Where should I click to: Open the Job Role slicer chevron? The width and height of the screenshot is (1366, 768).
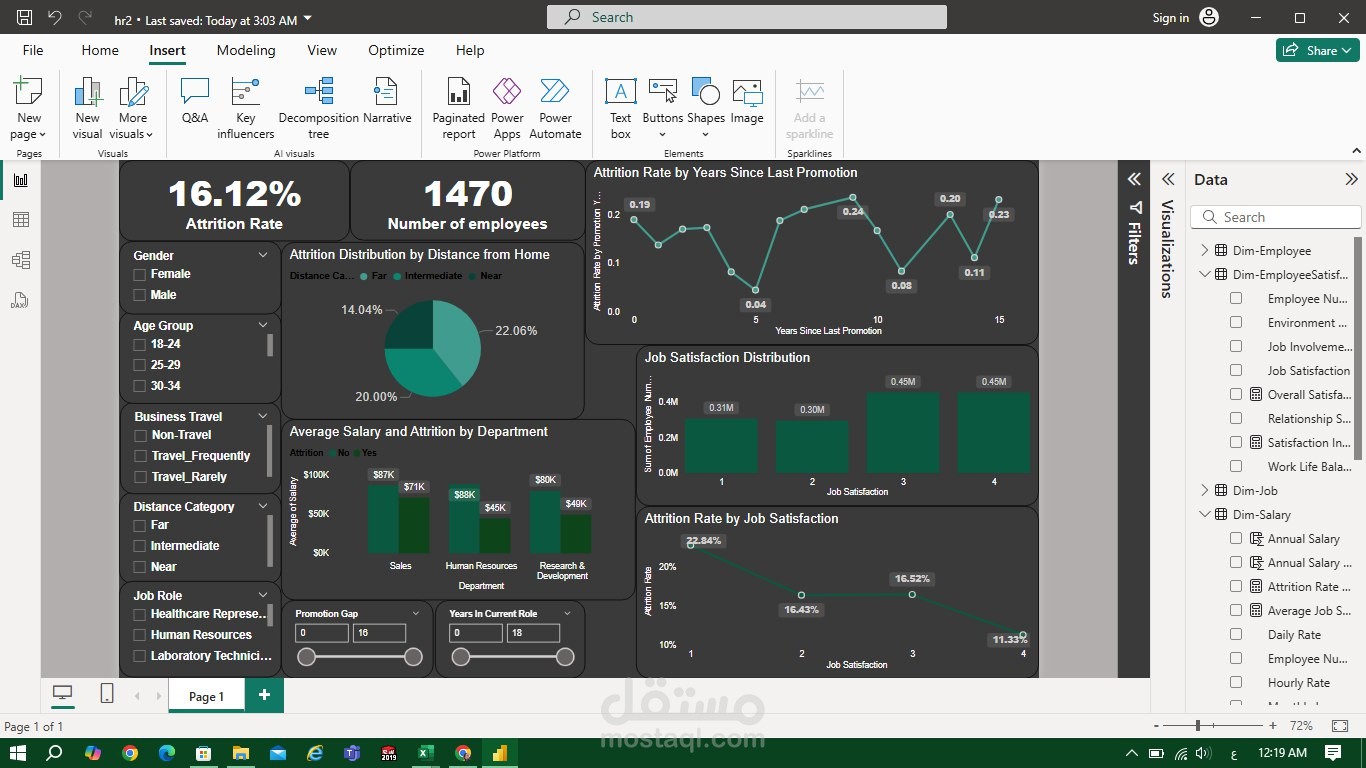(x=263, y=595)
